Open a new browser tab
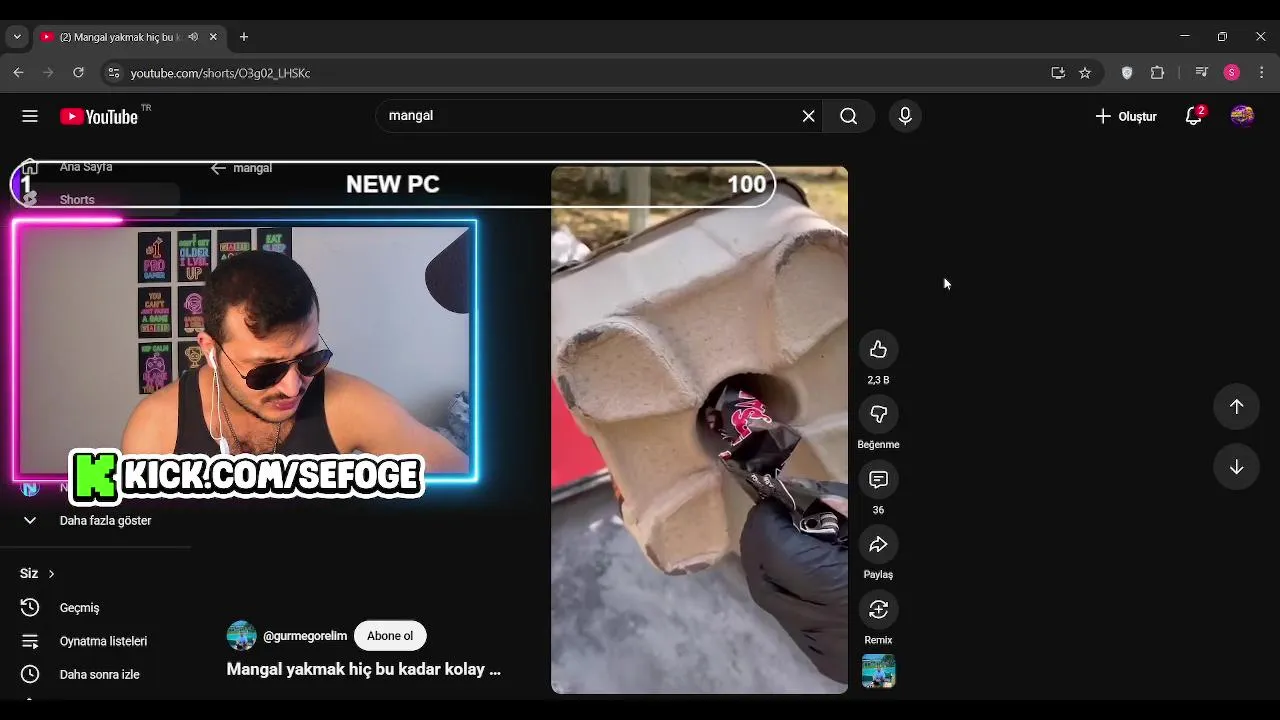This screenshot has width=1280, height=720. 244,37
